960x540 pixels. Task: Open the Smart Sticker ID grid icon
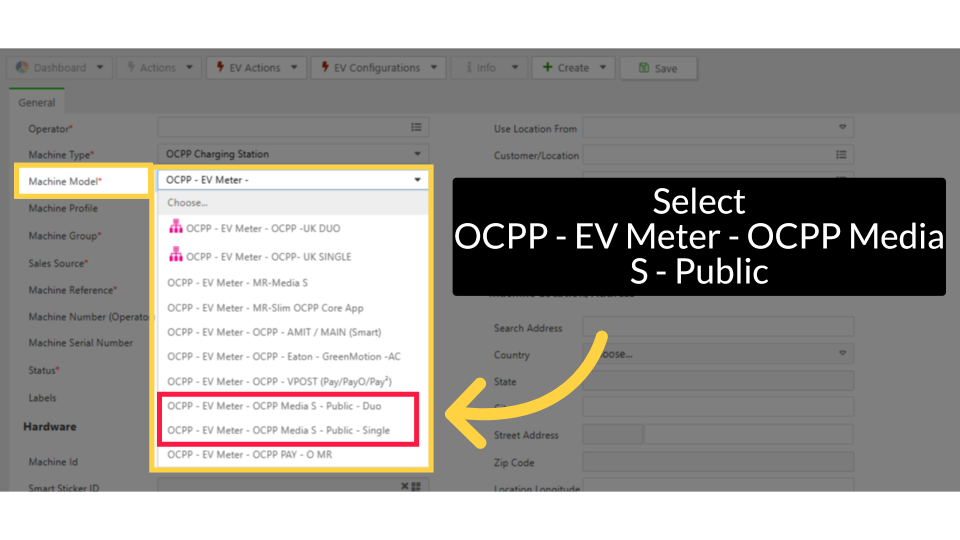click(x=416, y=486)
